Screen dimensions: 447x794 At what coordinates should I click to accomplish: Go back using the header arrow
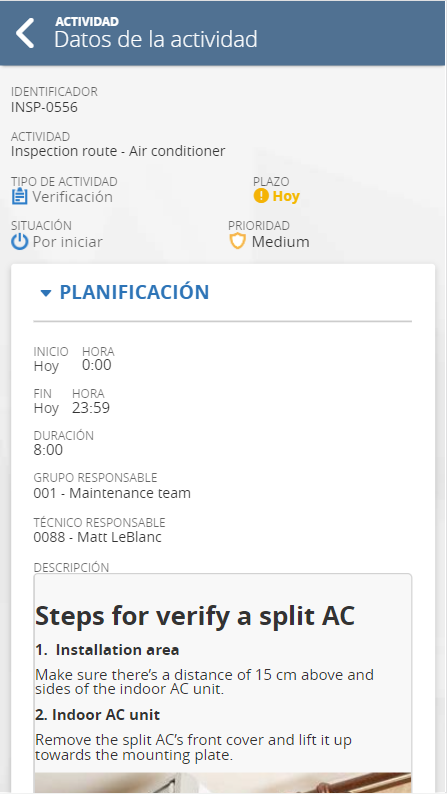click(x=24, y=33)
